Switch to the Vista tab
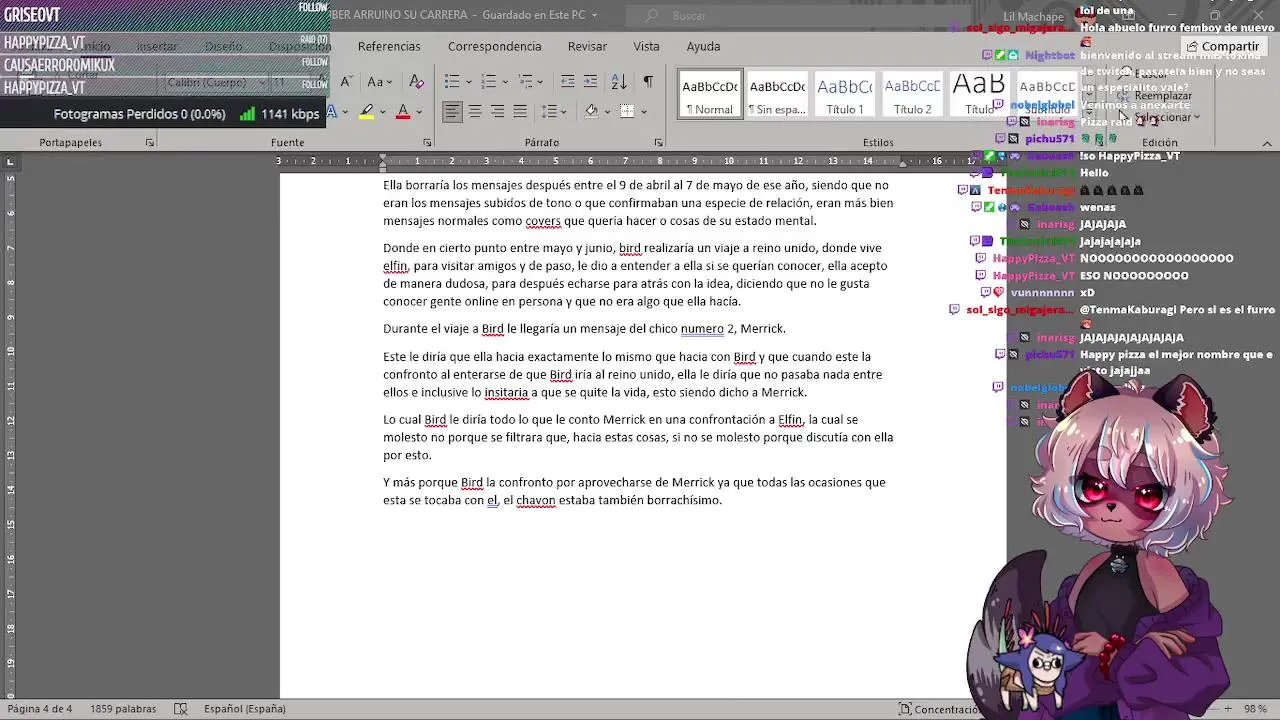This screenshot has width=1280, height=720. (646, 46)
